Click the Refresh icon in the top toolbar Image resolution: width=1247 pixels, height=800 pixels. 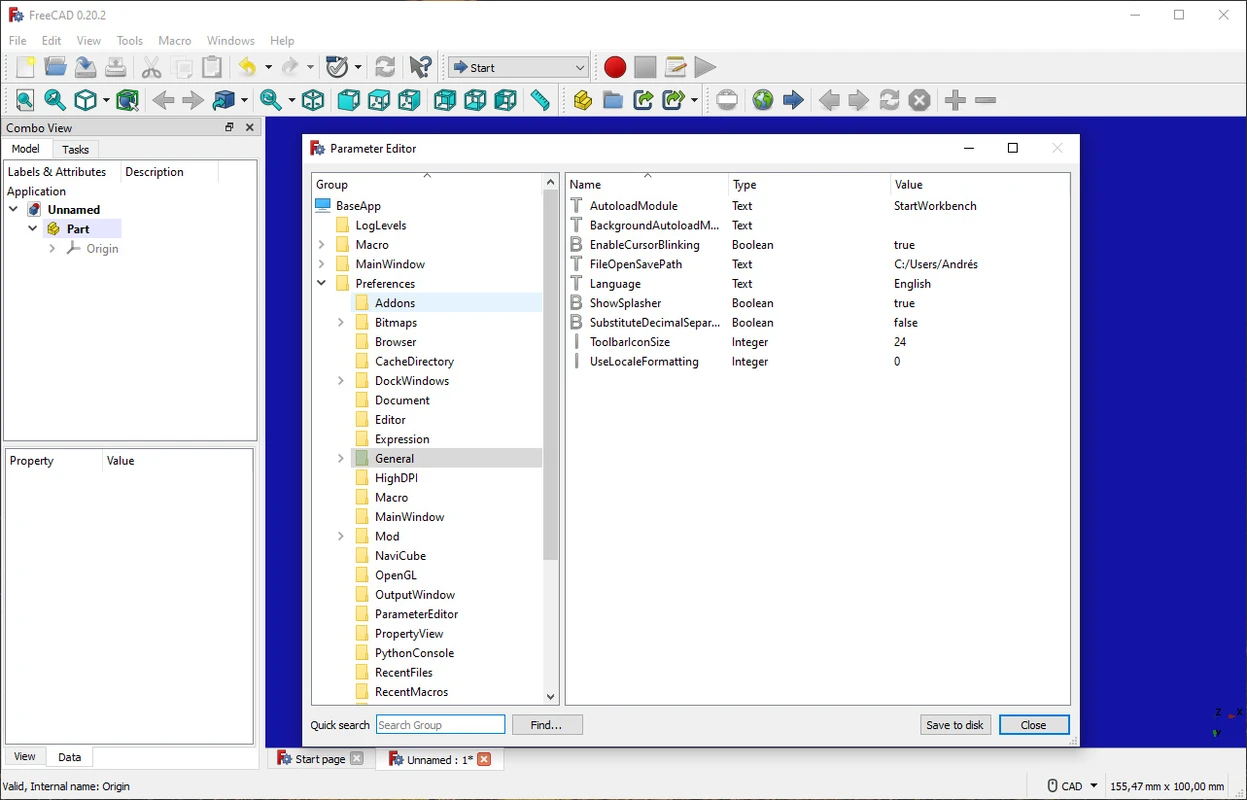point(385,67)
